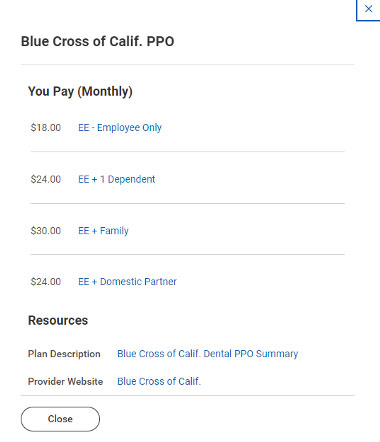Click the $24.00 price beside EE + 1 Dependent

click(46, 179)
